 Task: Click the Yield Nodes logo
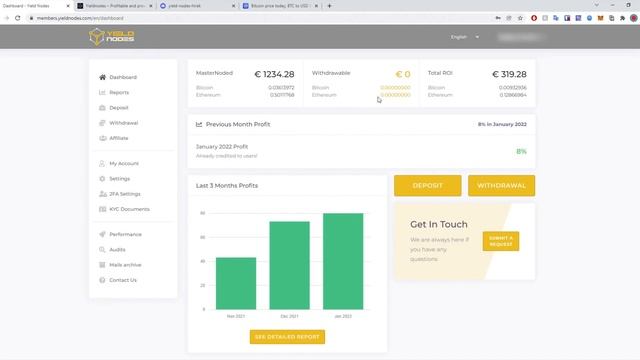[x=111, y=37]
